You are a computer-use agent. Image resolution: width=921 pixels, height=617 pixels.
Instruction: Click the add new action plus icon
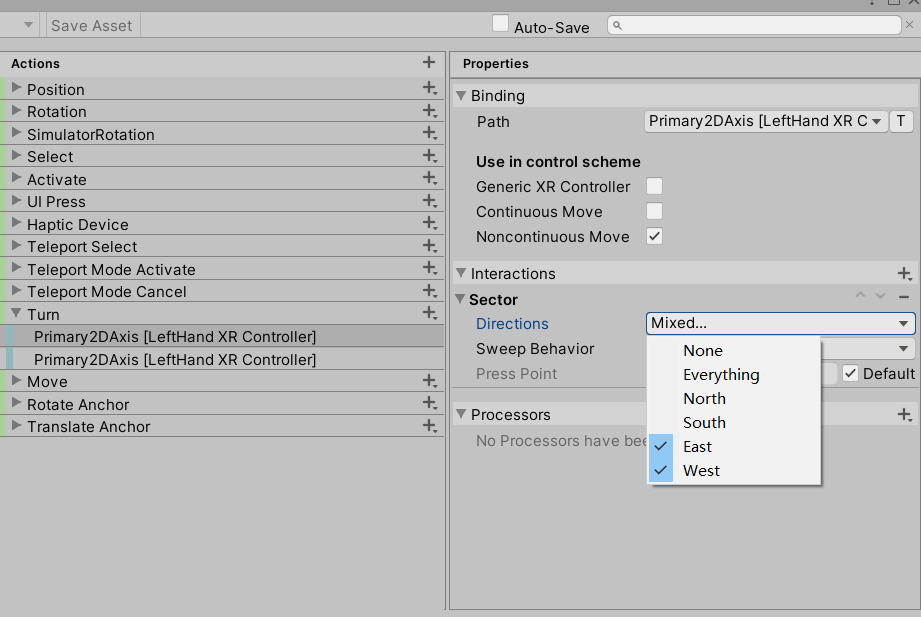point(429,63)
